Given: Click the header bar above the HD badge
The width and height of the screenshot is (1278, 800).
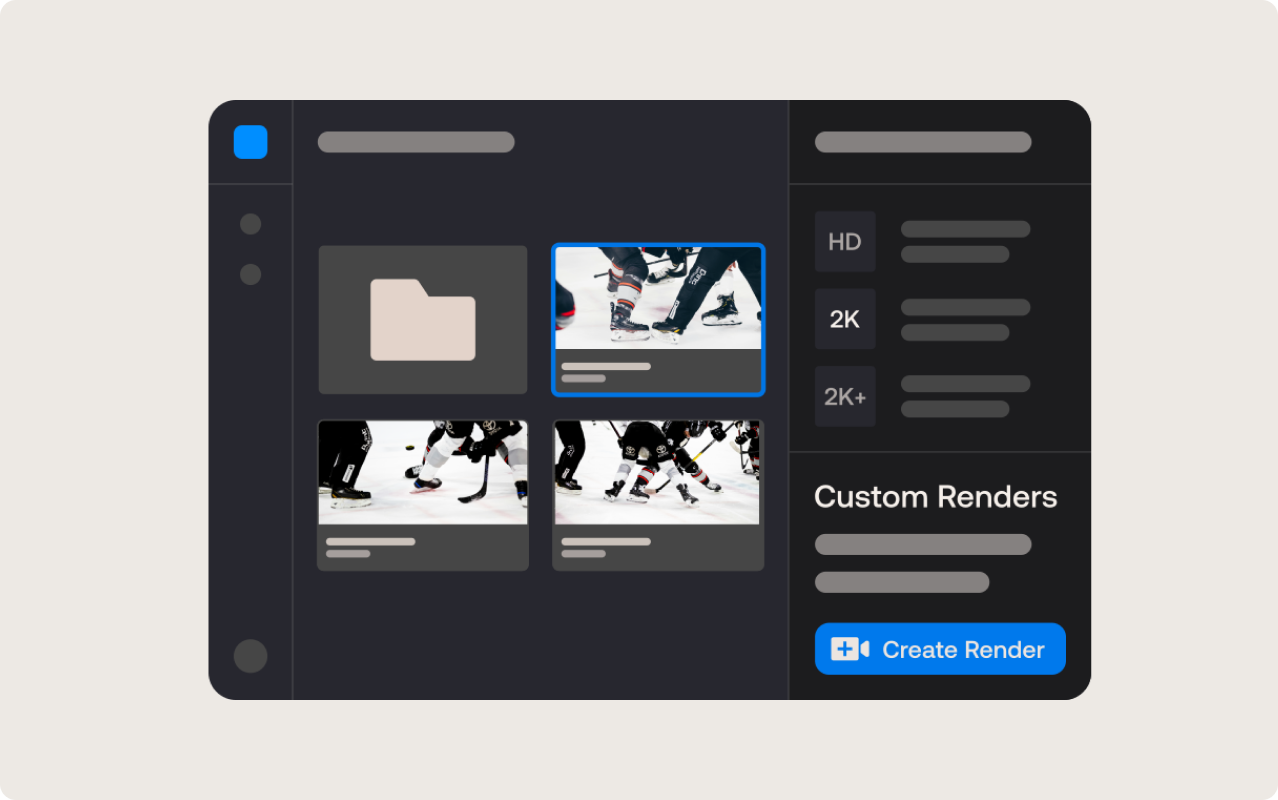Looking at the screenshot, I should [x=922, y=142].
